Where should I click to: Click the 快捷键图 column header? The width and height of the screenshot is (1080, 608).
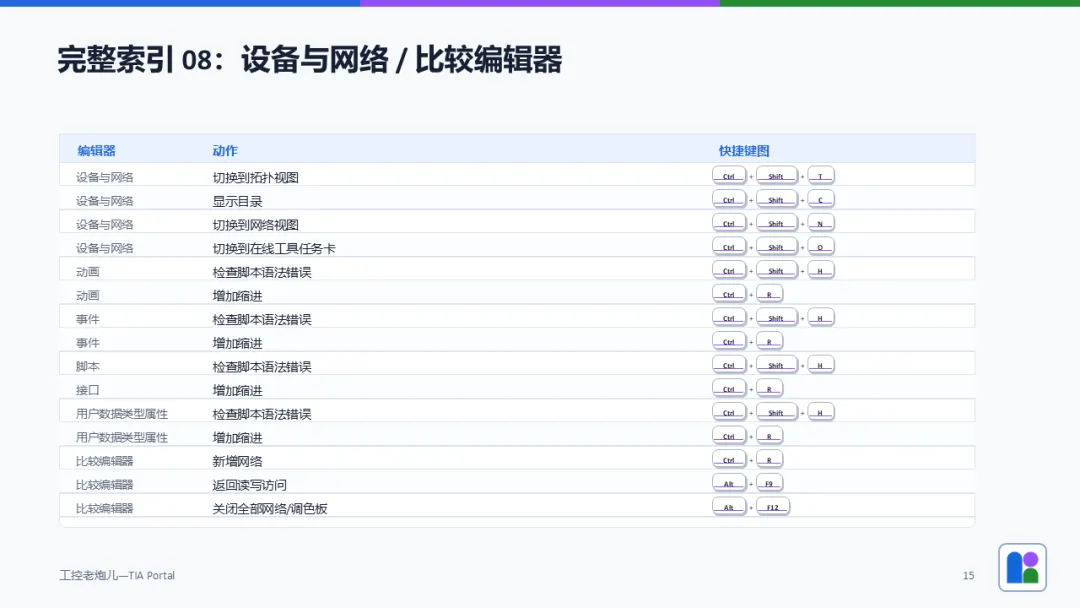click(744, 150)
